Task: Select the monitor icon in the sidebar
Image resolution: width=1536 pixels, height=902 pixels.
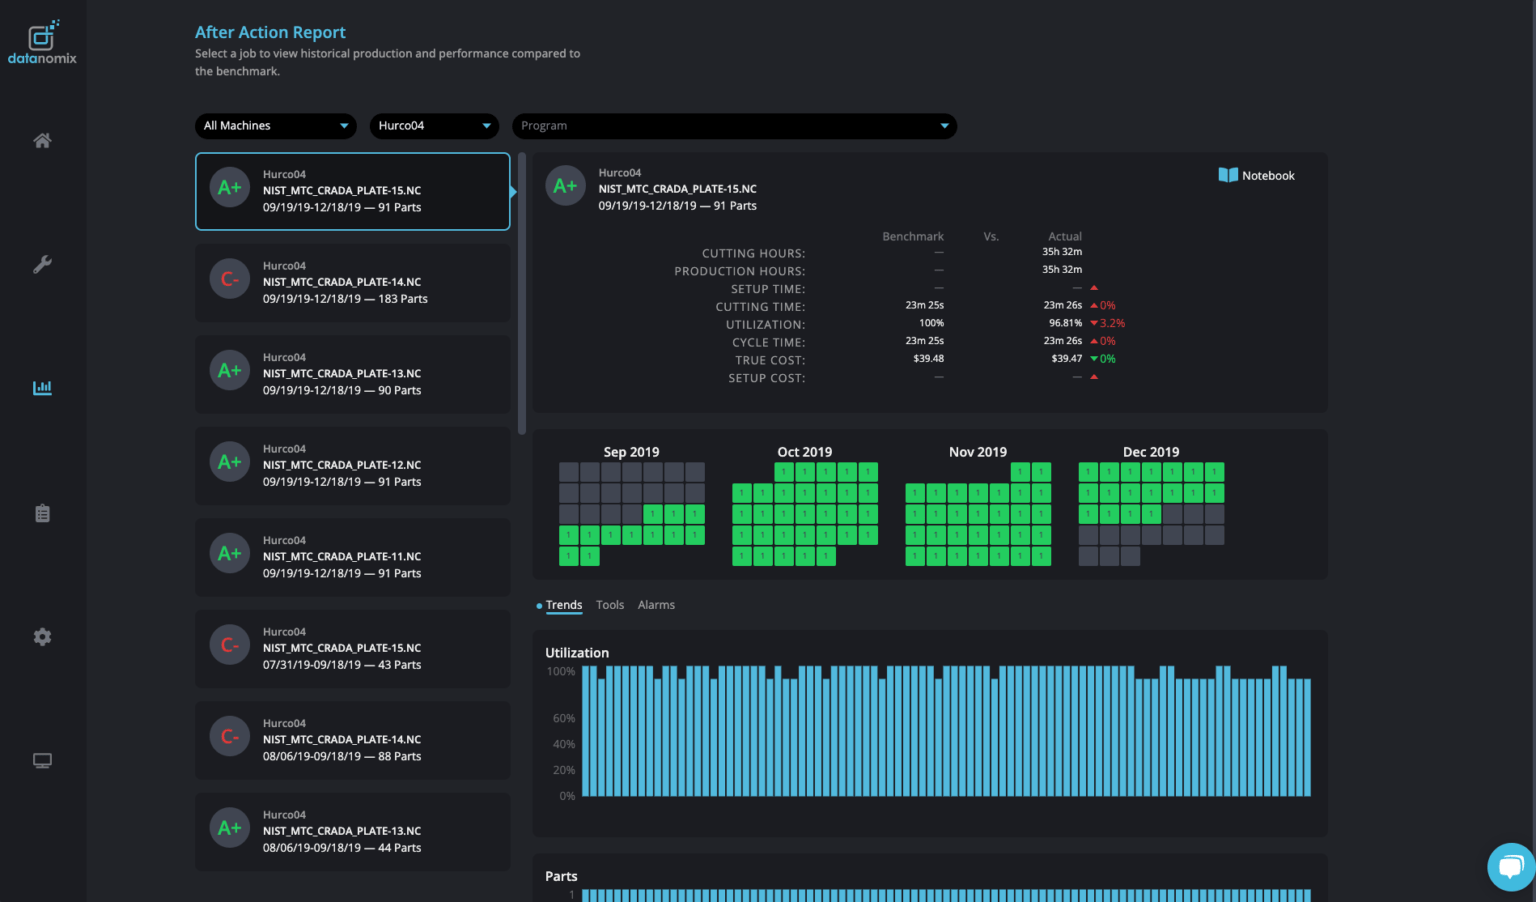Action: coord(42,760)
